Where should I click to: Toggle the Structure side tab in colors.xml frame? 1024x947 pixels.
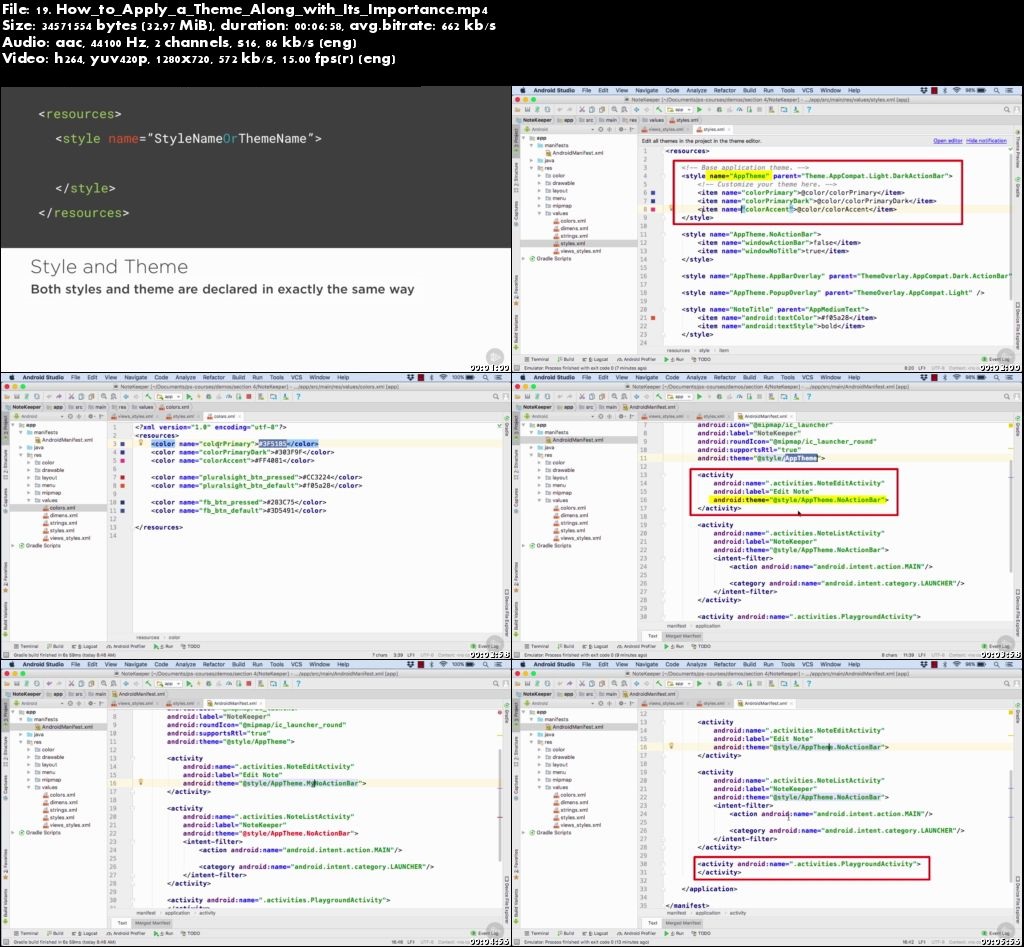tap(6, 464)
